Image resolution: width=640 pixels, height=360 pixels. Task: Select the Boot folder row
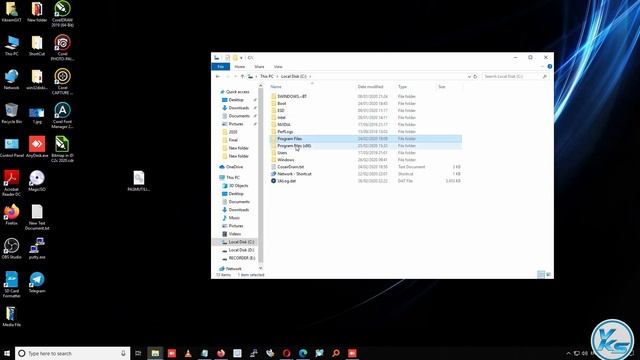pyautogui.click(x=366, y=103)
